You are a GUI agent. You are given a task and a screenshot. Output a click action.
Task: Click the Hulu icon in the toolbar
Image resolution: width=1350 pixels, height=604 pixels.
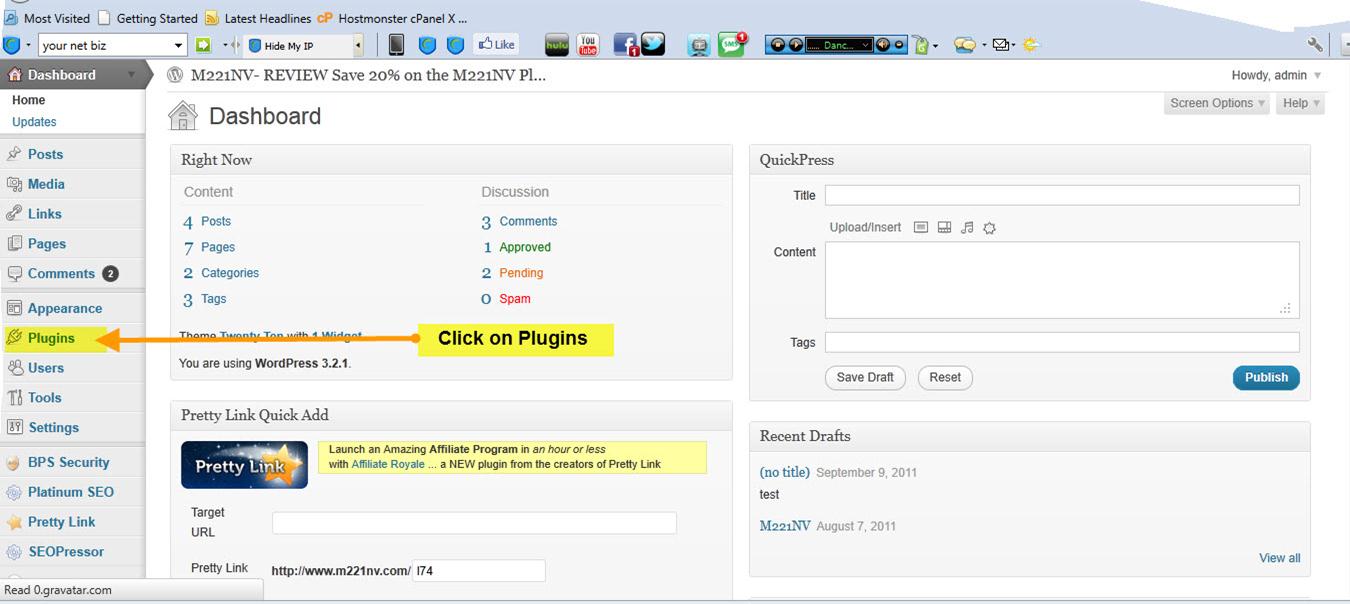557,45
